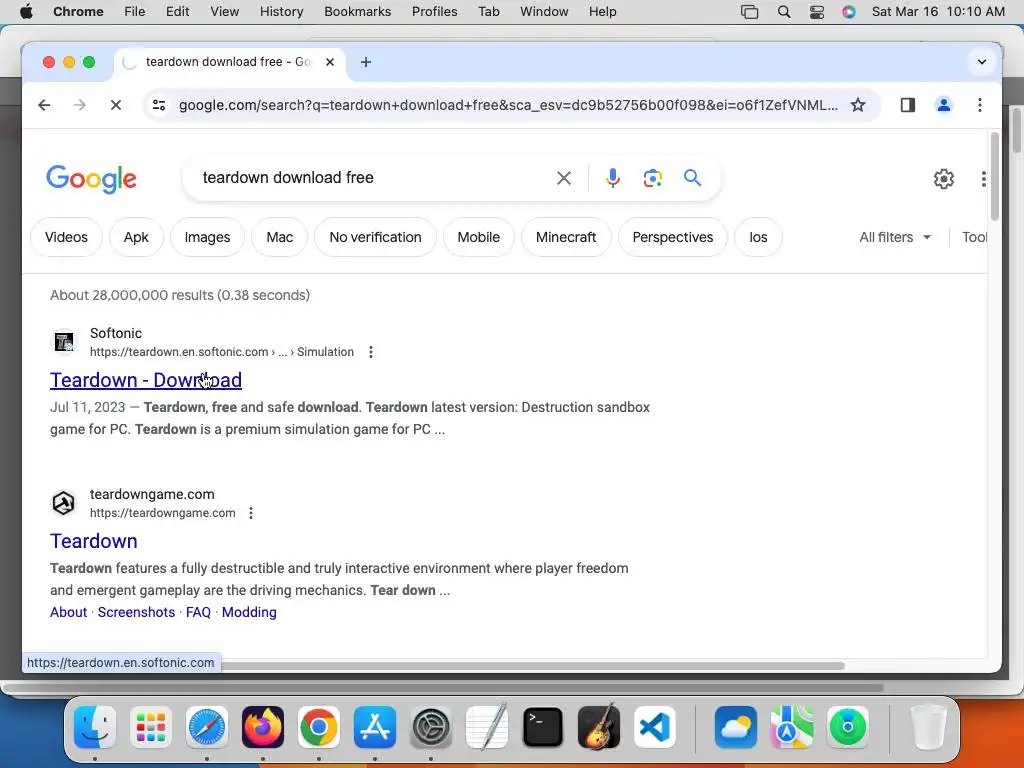The image size is (1024, 768).
Task: Open Terminal from the Dock
Action: pyautogui.click(x=543, y=727)
